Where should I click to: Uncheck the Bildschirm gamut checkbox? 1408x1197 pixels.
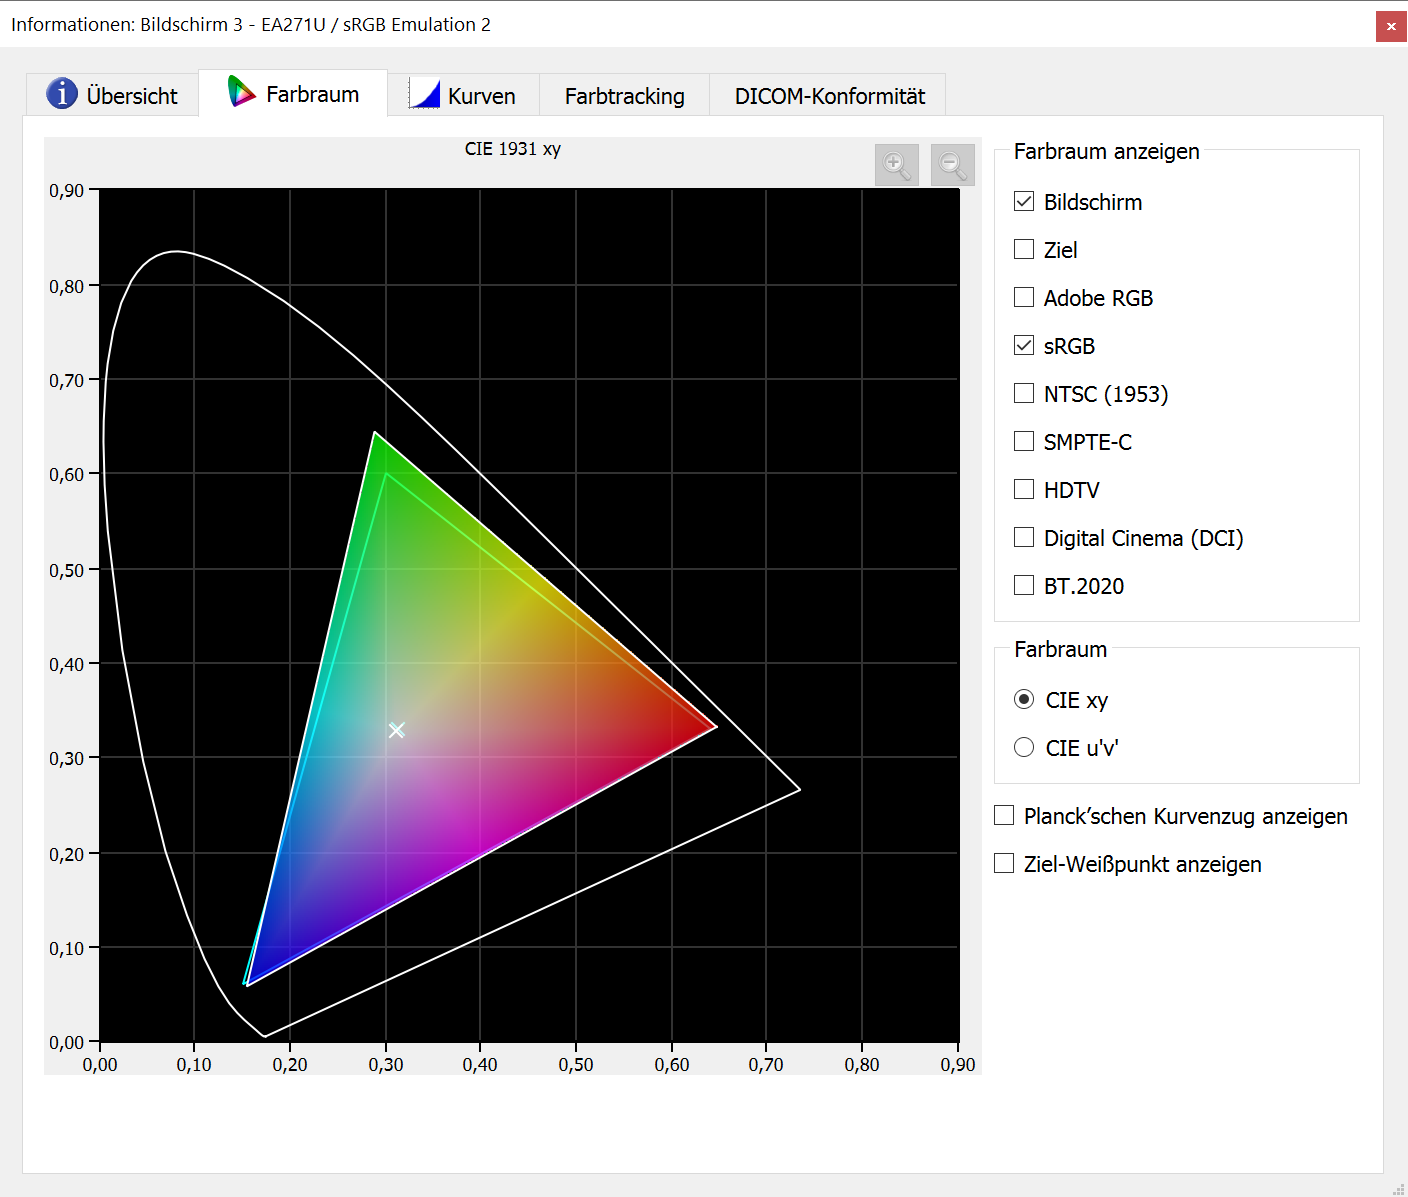pyautogui.click(x=1024, y=201)
